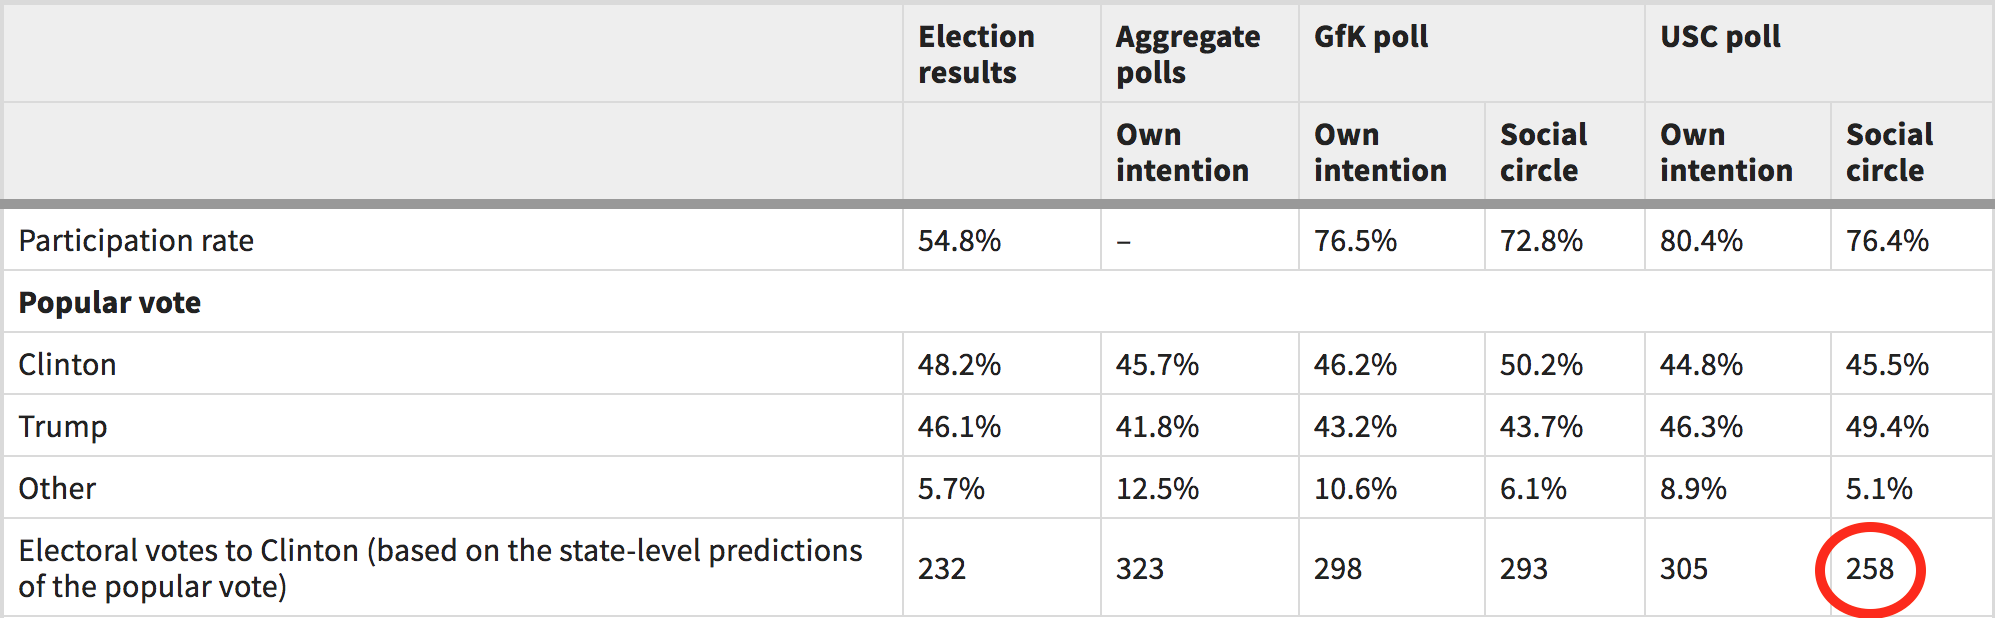The height and width of the screenshot is (618, 1995).
Task: Click USC social circle Trump value 49.4%
Action: [x=1887, y=427]
